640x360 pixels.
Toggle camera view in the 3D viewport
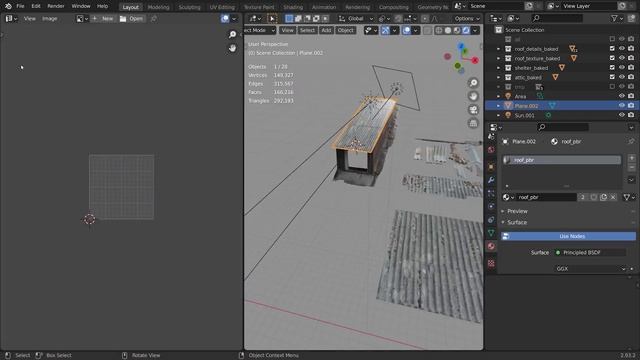click(473, 110)
